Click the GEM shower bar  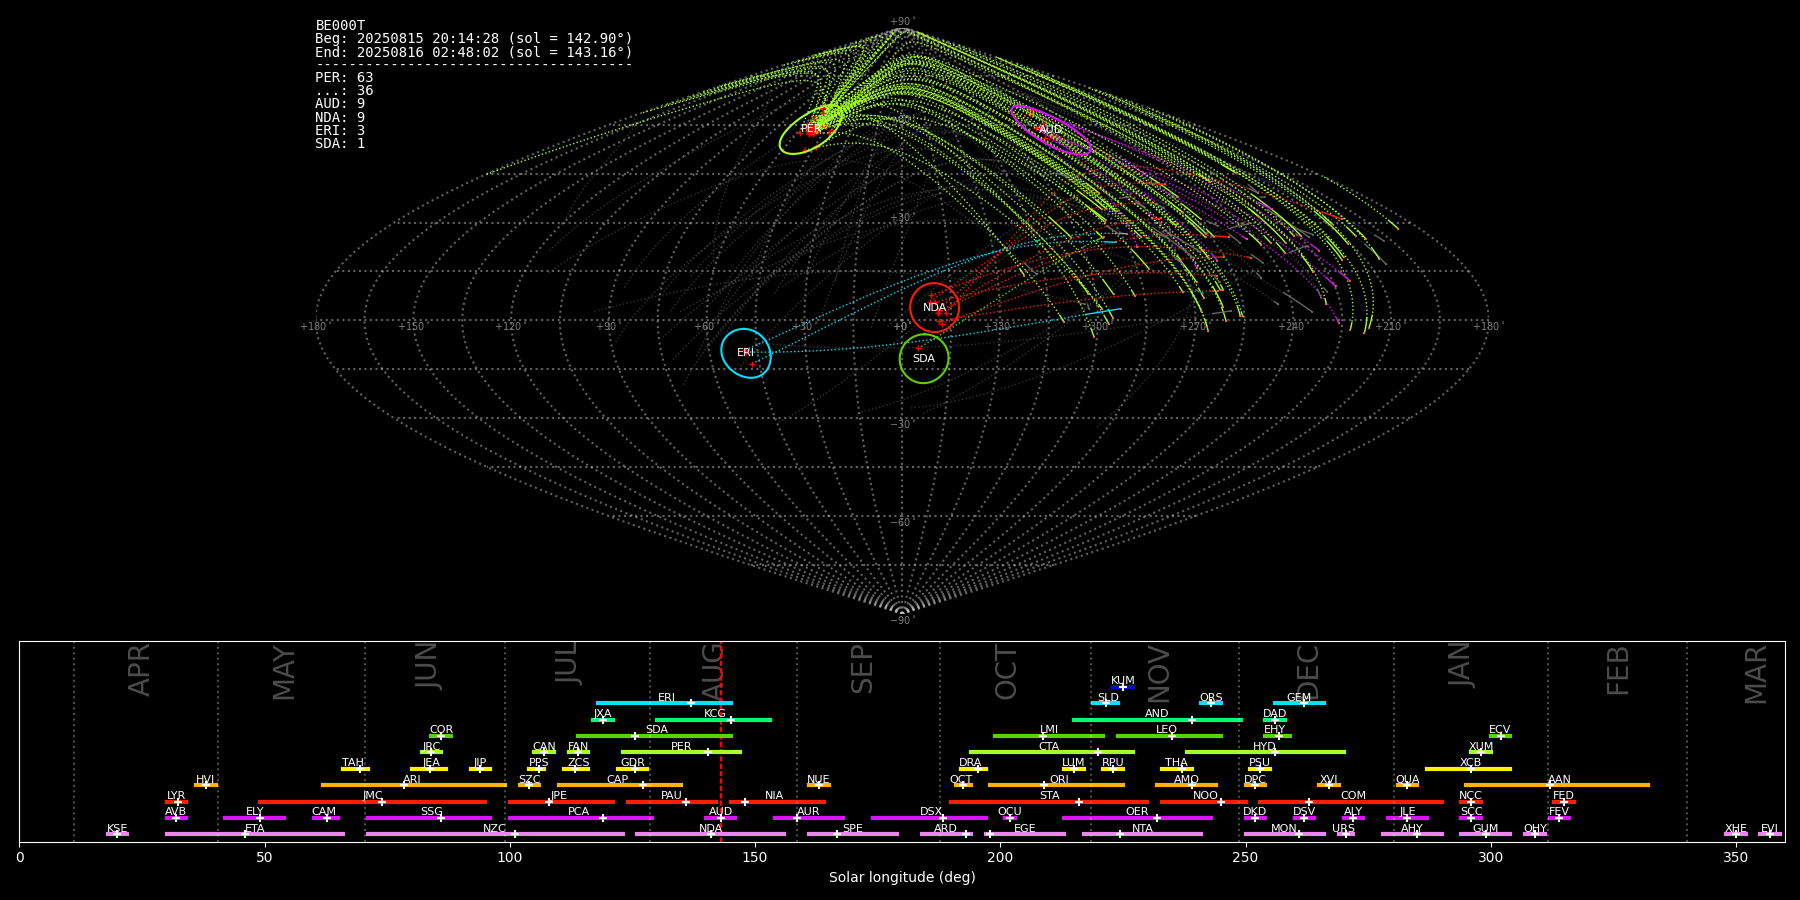[x=1299, y=703]
